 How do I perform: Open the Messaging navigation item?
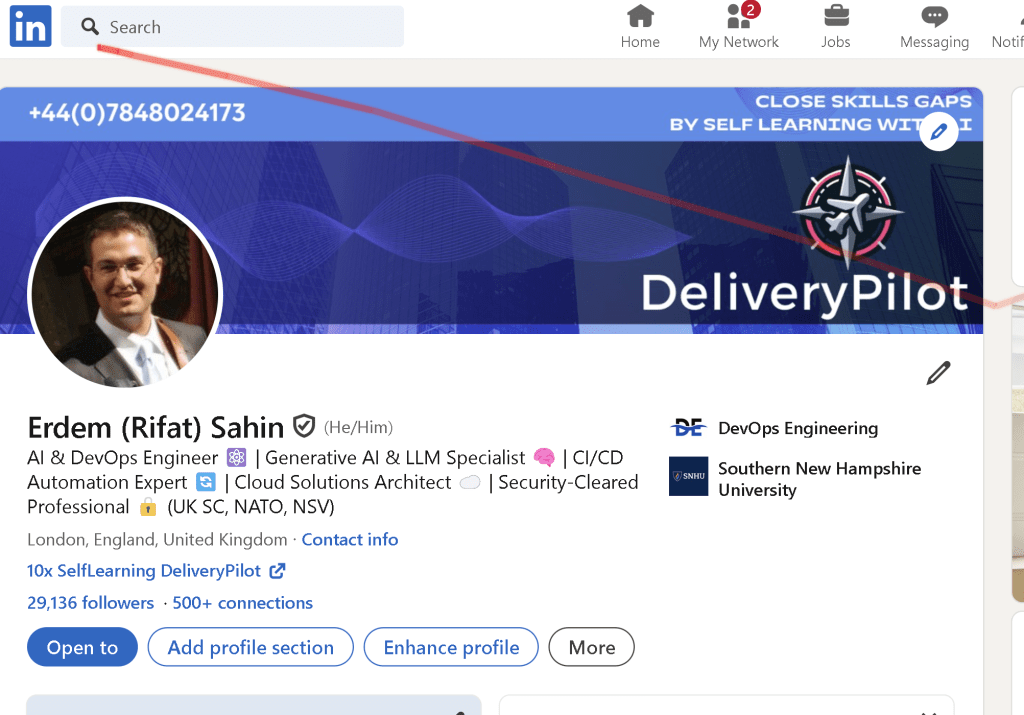point(935,27)
